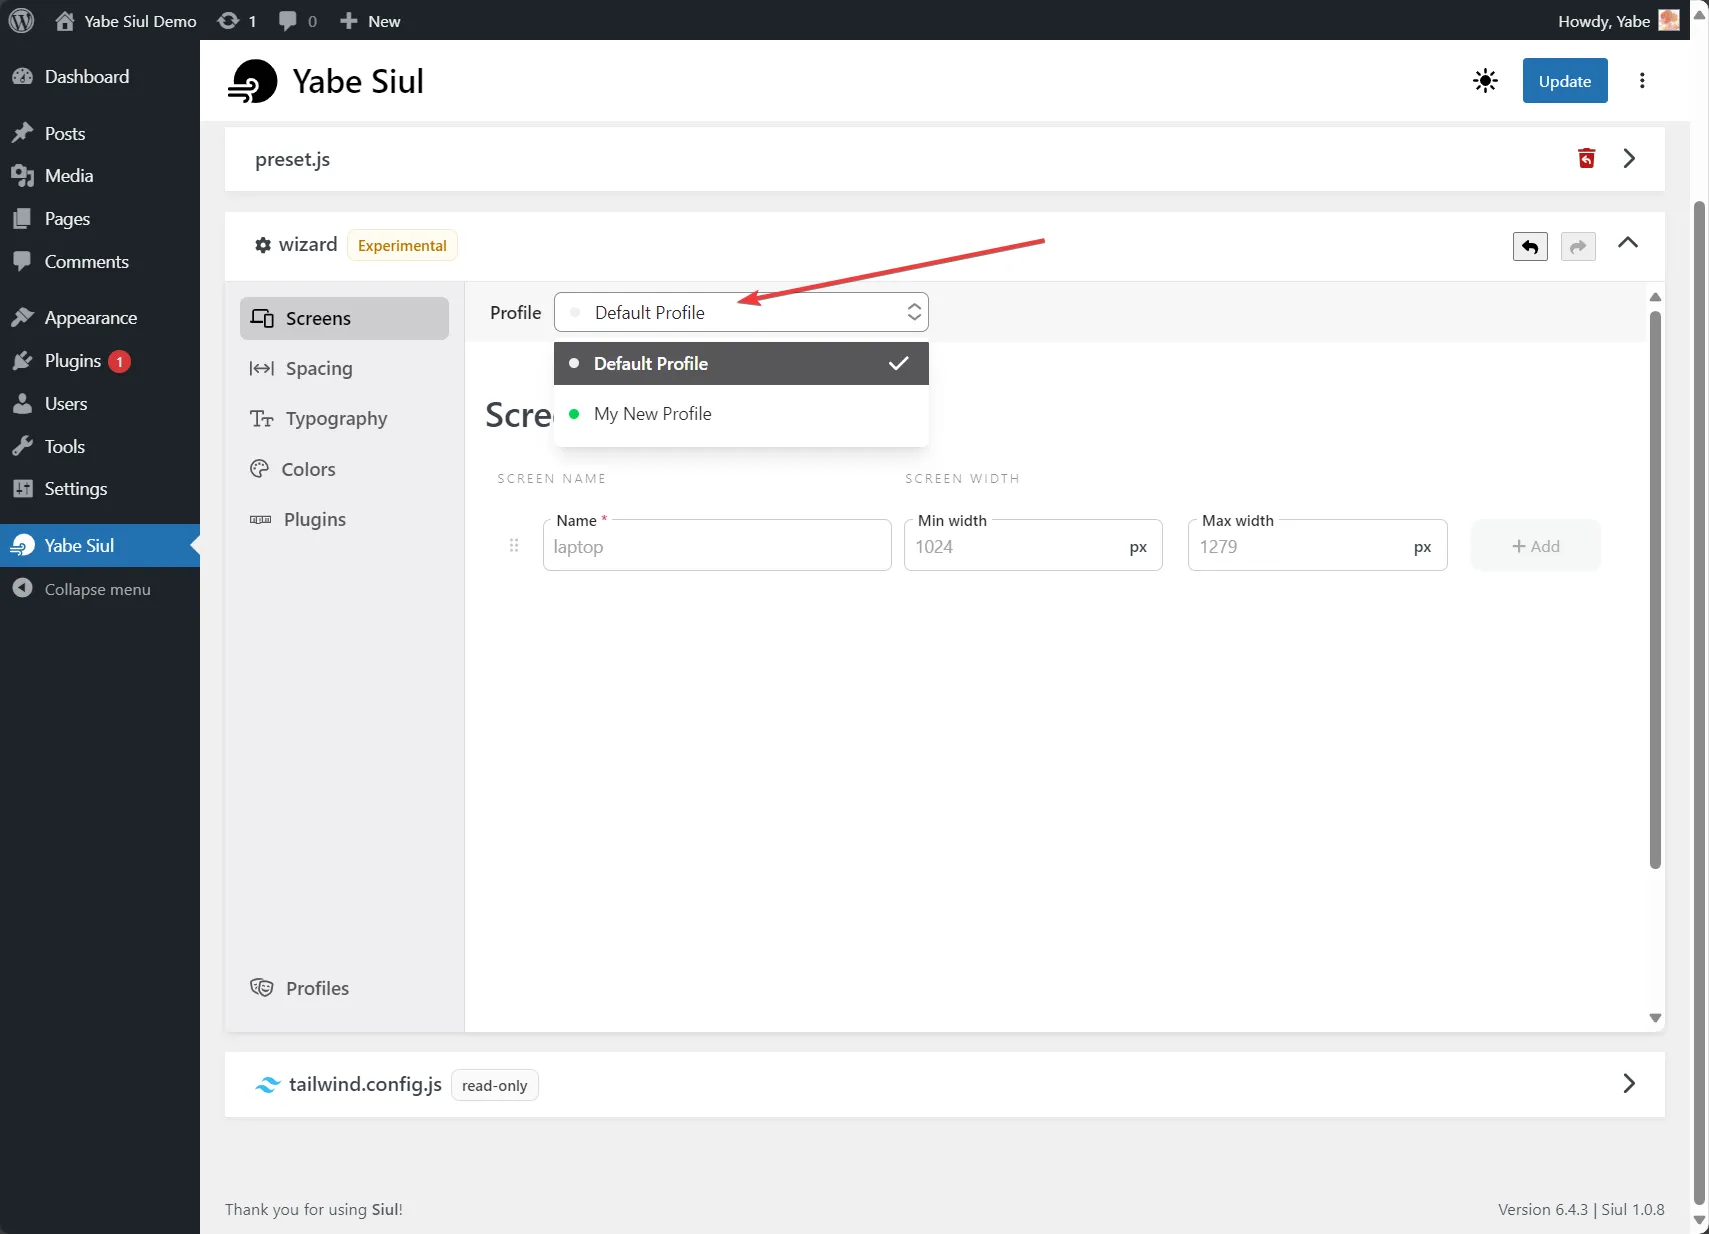Image resolution: width=1709 pixels, height=1234 pixels.
Task: Select the Spacing tab
Action: point(344,368)
